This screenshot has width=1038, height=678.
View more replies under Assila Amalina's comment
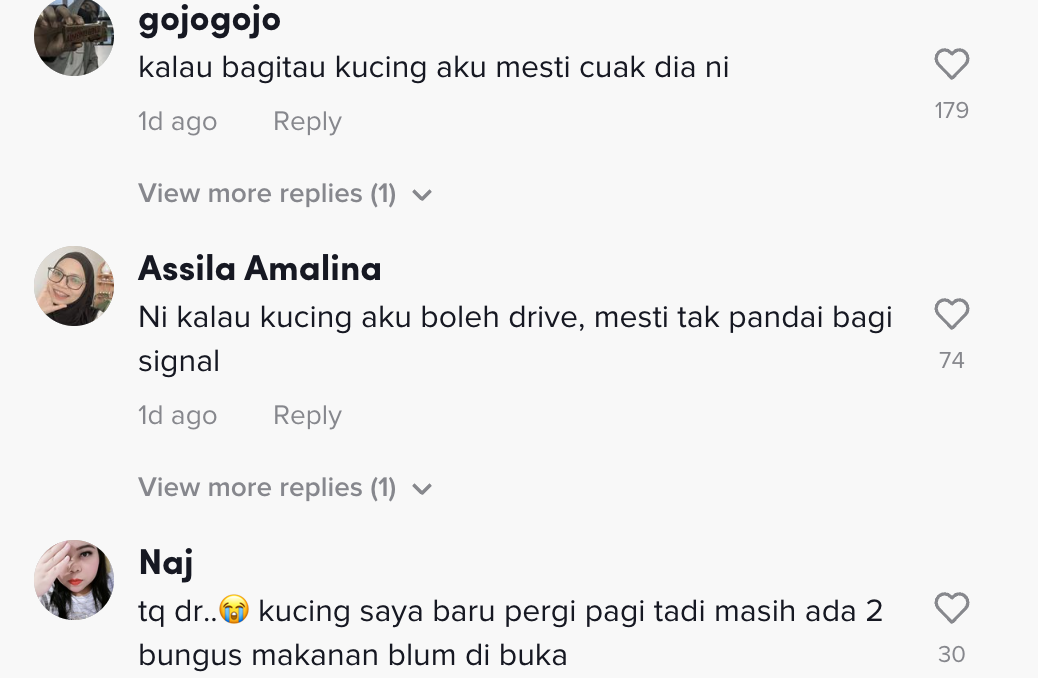pyautogui.click(x=267, y=487)
